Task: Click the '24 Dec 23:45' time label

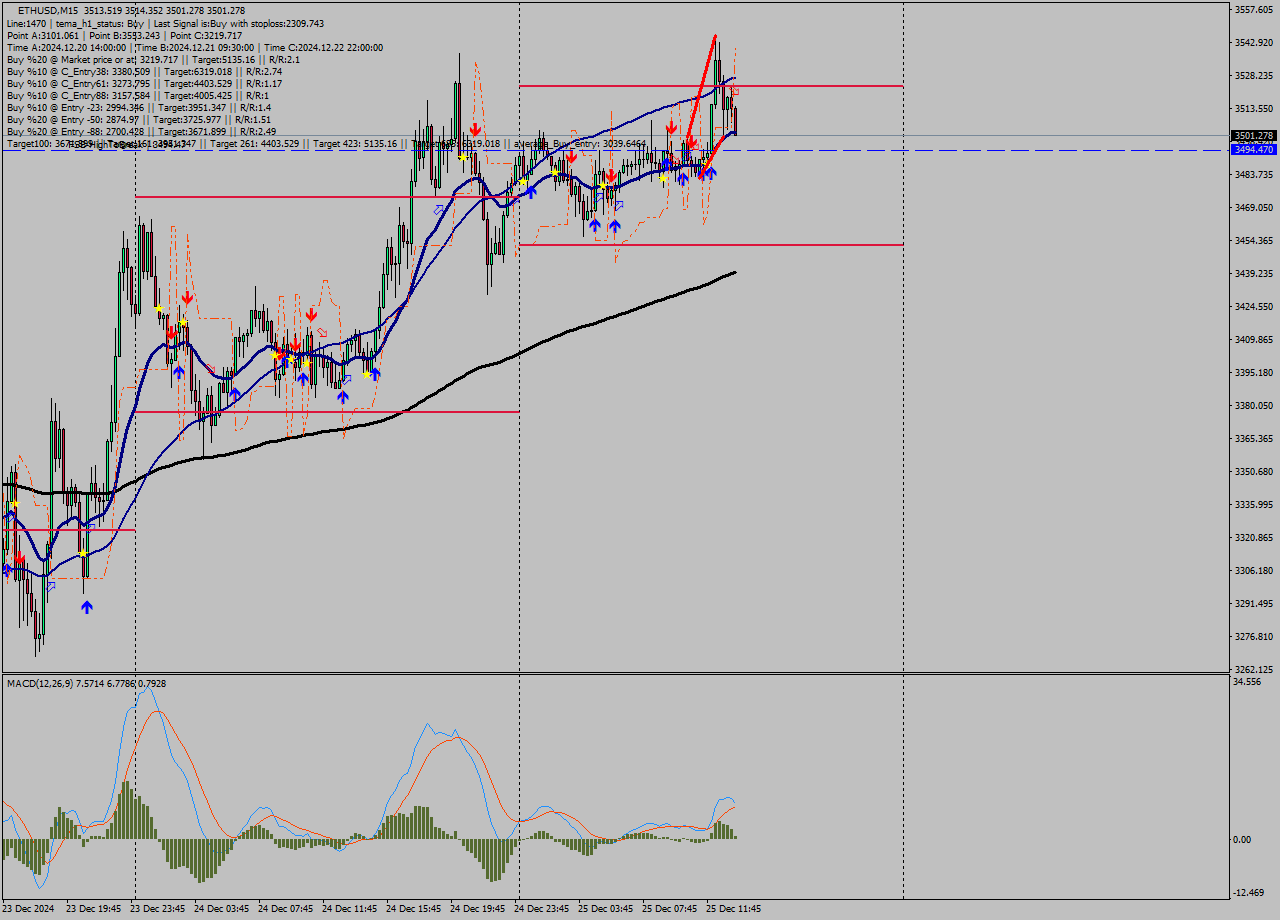Action: tap(541, 909)
